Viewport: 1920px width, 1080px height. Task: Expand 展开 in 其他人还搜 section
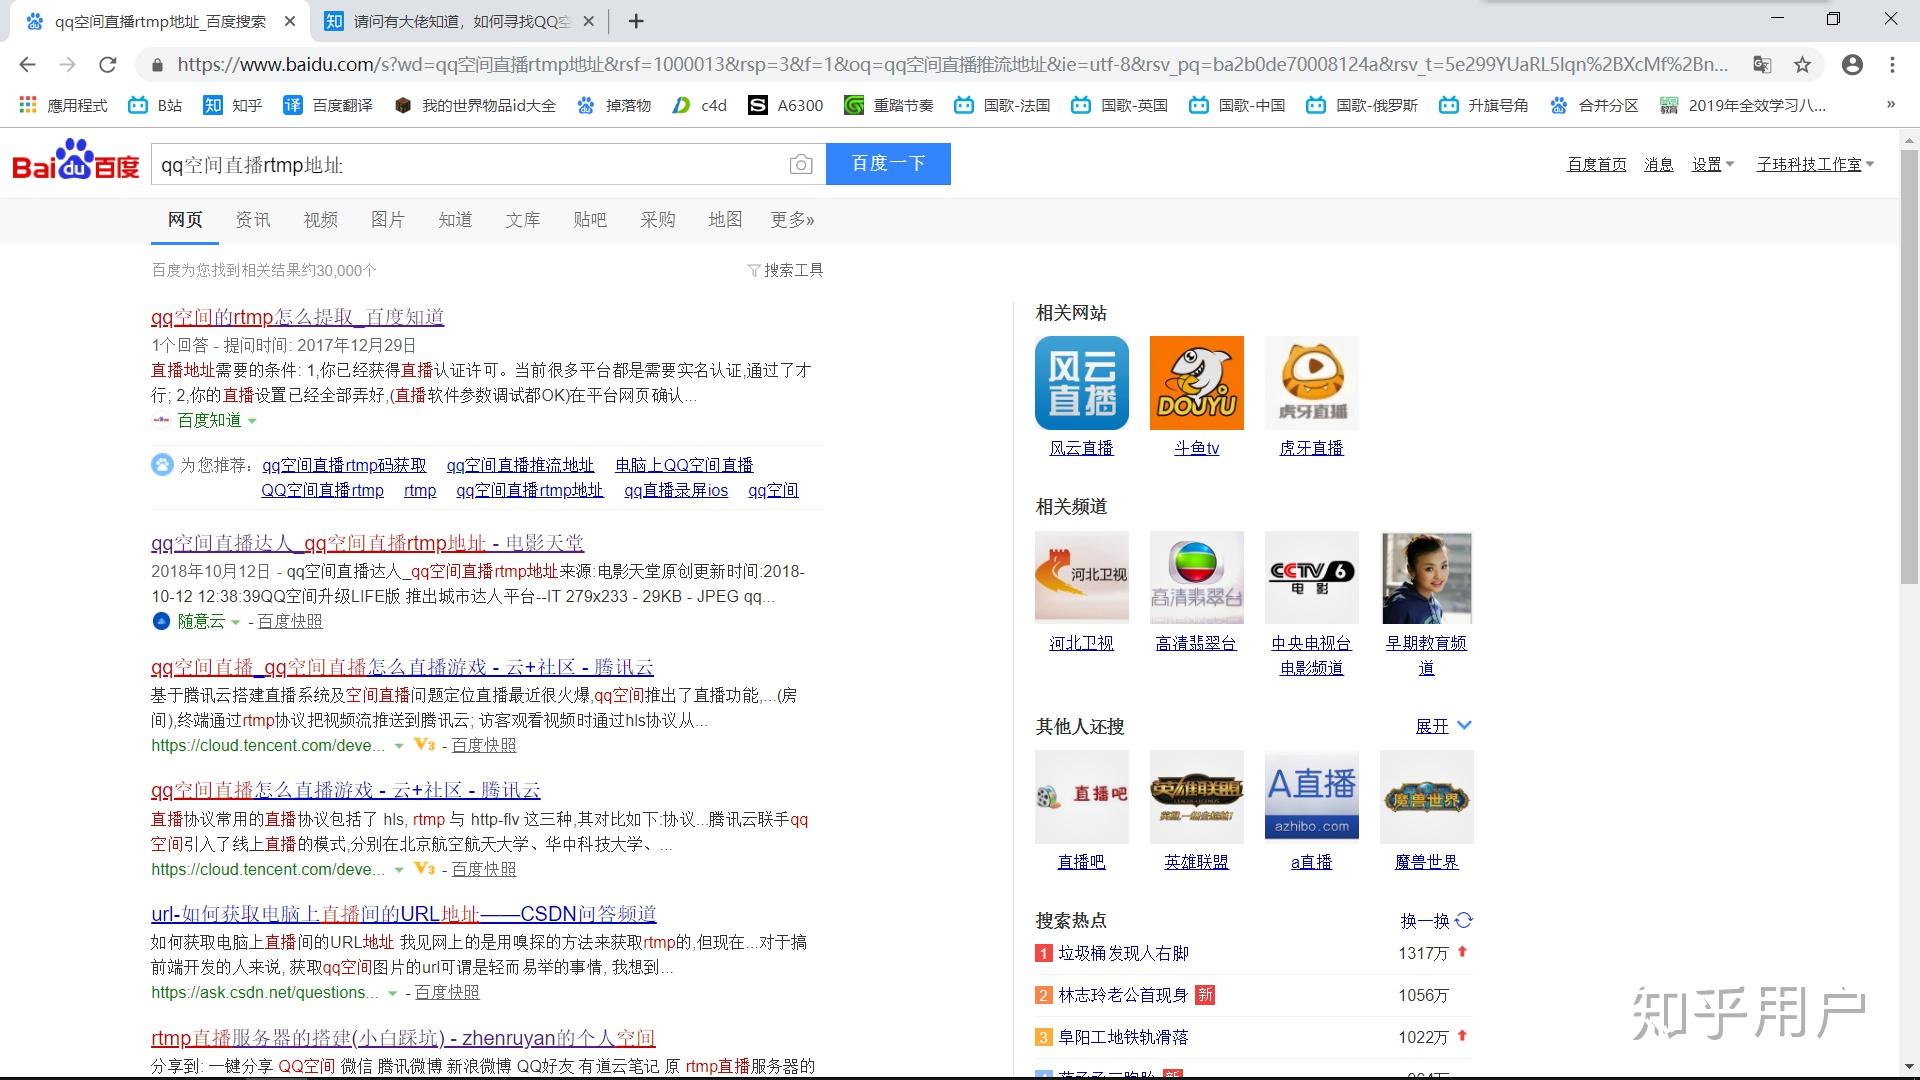(x=1443, y=726)
